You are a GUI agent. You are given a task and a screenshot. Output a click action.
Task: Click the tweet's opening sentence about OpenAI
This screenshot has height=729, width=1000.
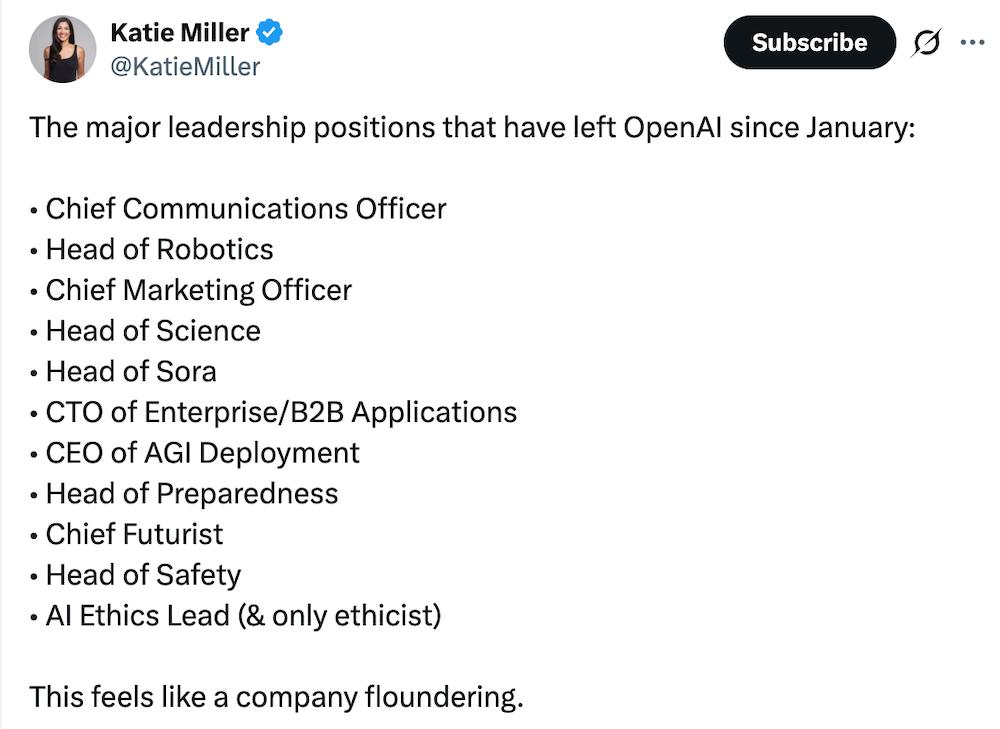pos(472,128)
